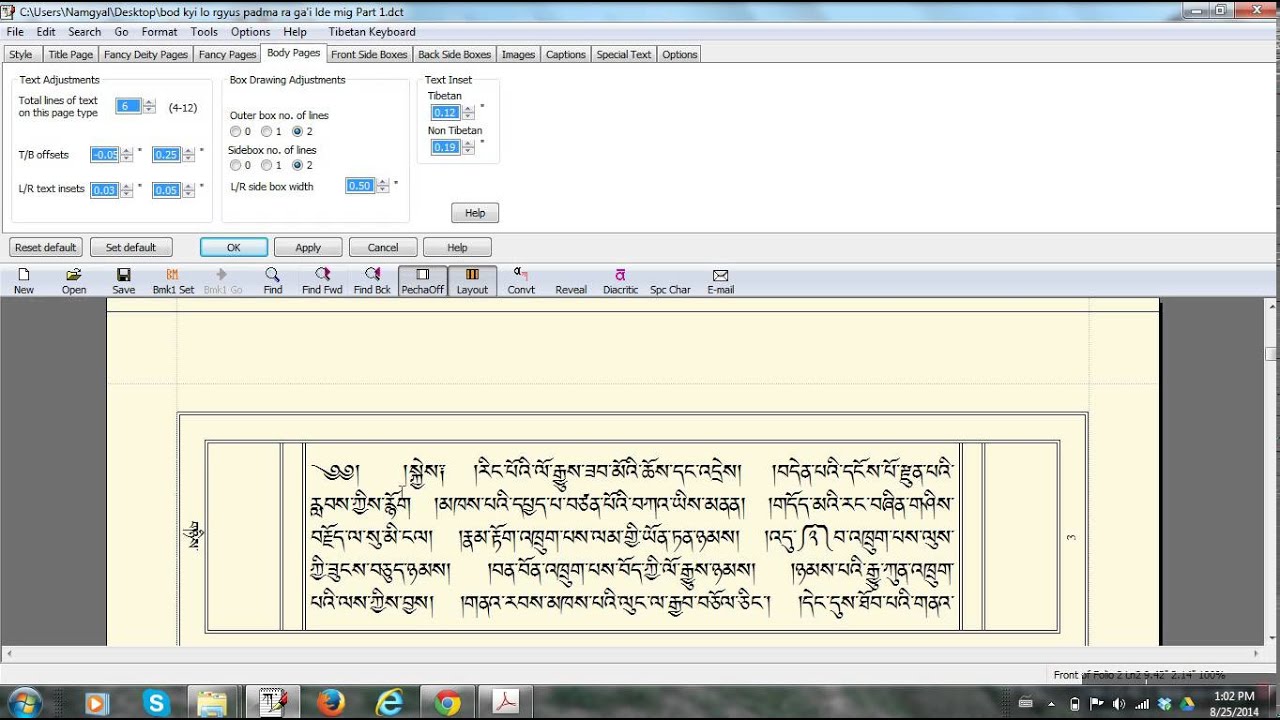The width and height of the screenshot is (1280, 720).
Task: Click the E-mail toolbar icon
Action: tap(720, 281)
